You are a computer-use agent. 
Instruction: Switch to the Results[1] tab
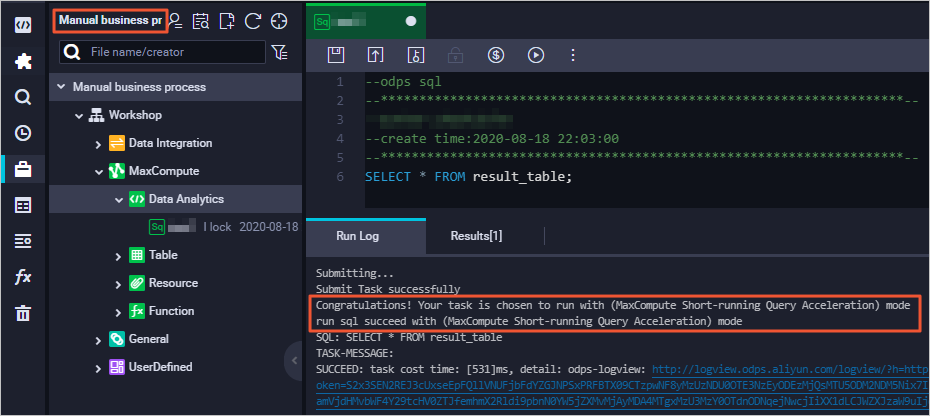(476, 236)
